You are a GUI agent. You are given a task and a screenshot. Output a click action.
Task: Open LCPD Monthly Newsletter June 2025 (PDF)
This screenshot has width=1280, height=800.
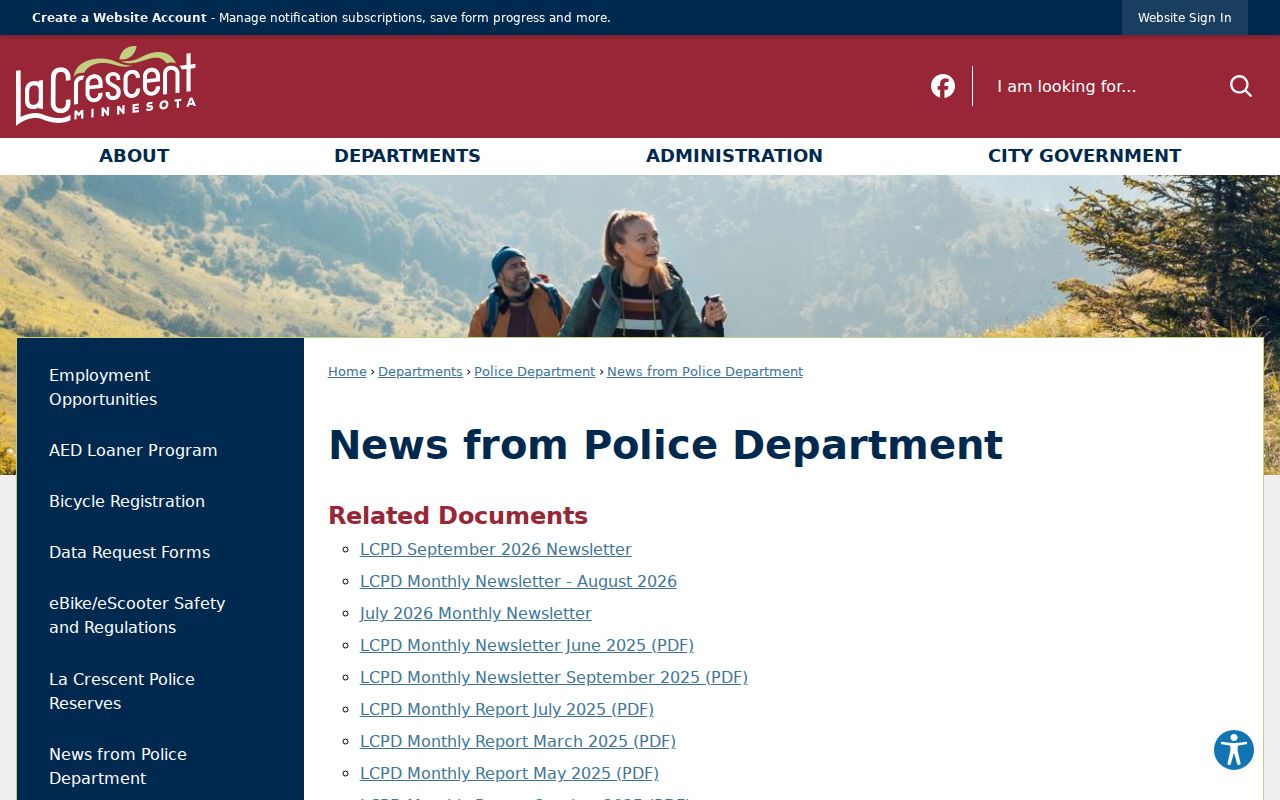[x=527, y=645]
